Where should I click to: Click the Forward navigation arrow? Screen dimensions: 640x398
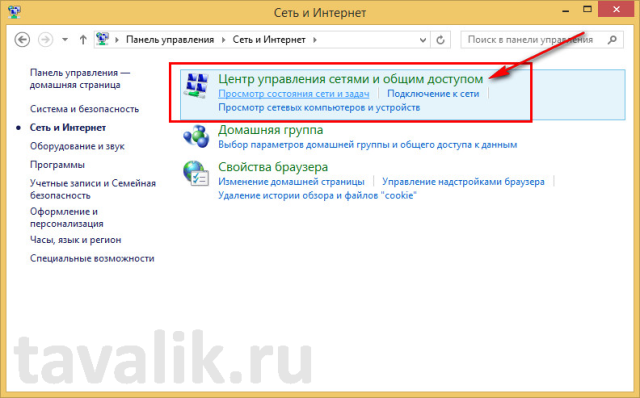pyautogui.click(x=45, y=40)
